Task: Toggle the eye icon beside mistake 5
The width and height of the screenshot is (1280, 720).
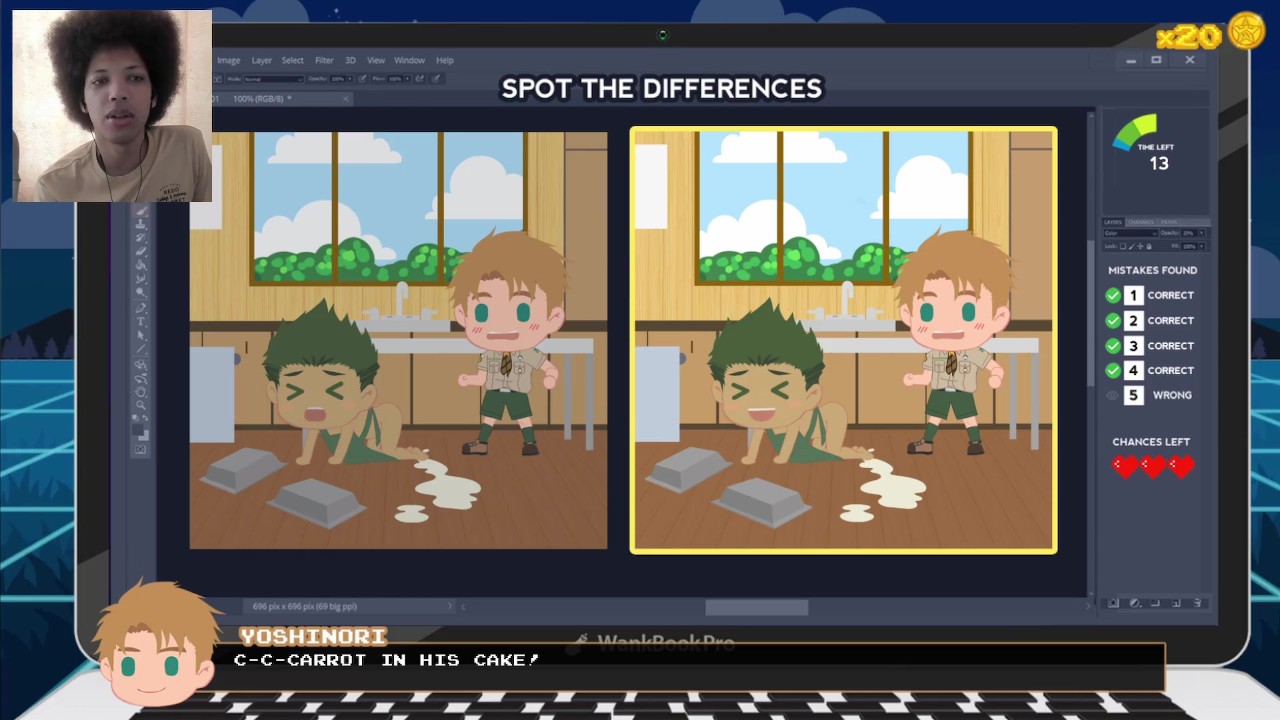Action: pyautogui.click(x=1113, y=395)
